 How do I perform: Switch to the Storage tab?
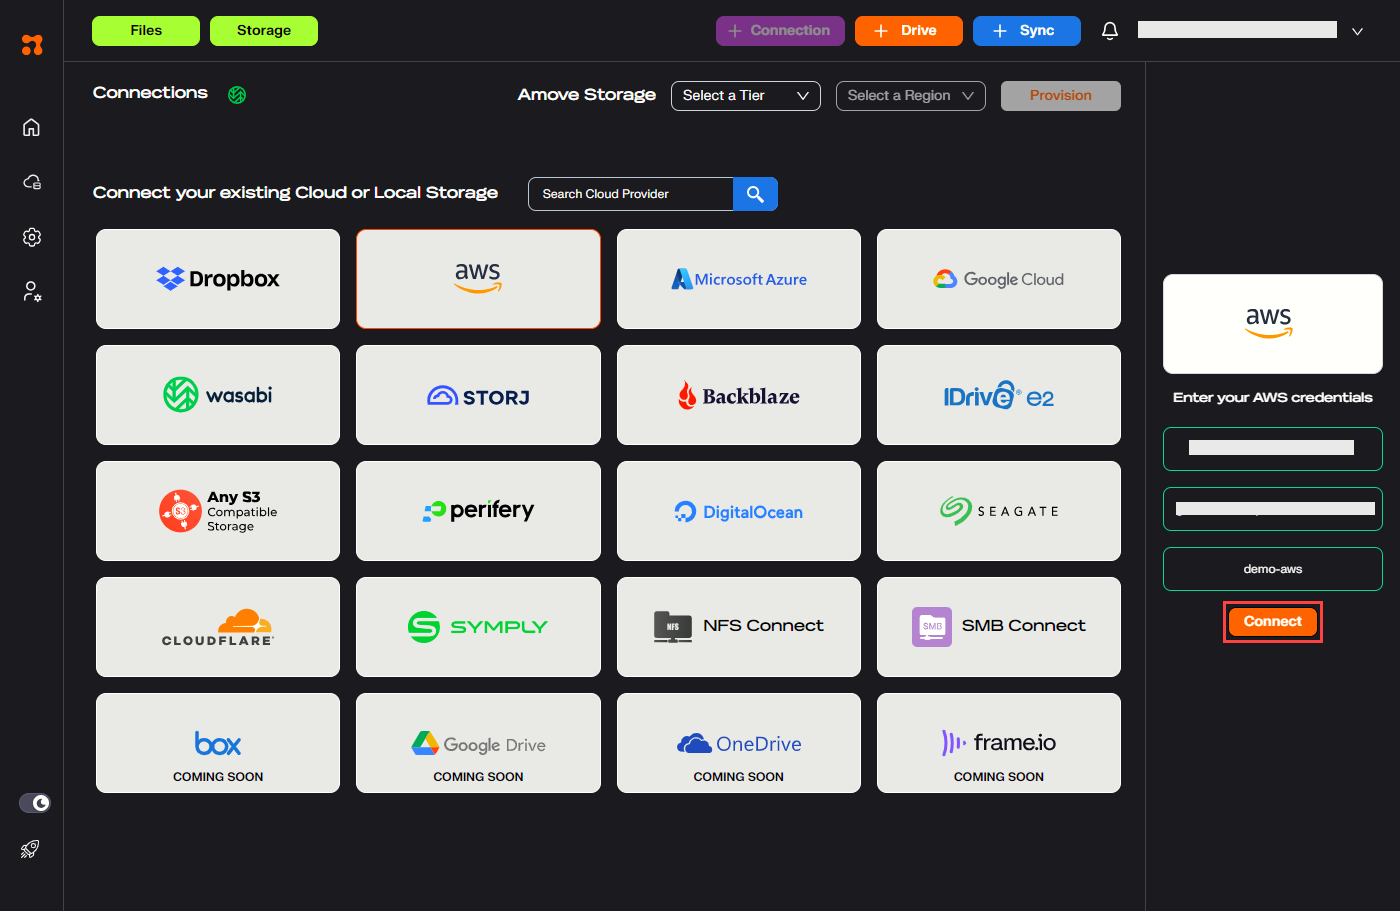point(264,31)
